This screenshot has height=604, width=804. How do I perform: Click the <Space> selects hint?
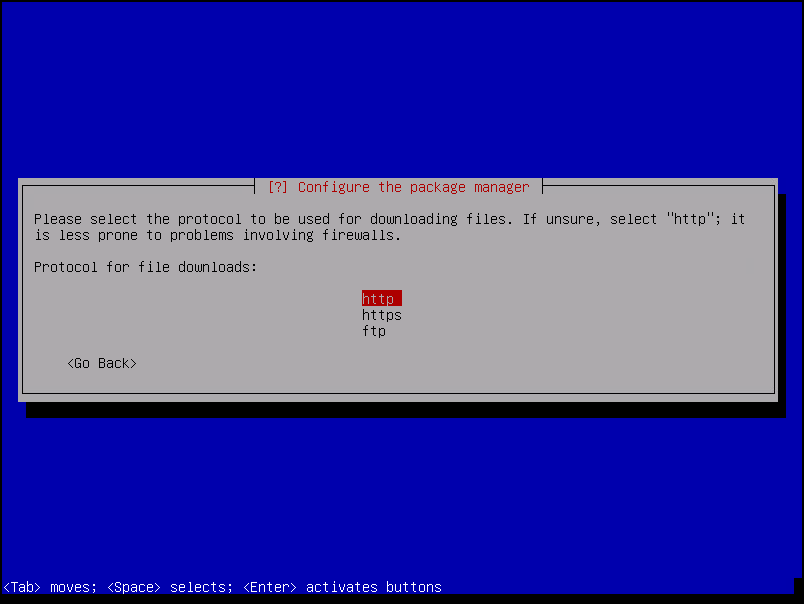[x=170, y=587]
